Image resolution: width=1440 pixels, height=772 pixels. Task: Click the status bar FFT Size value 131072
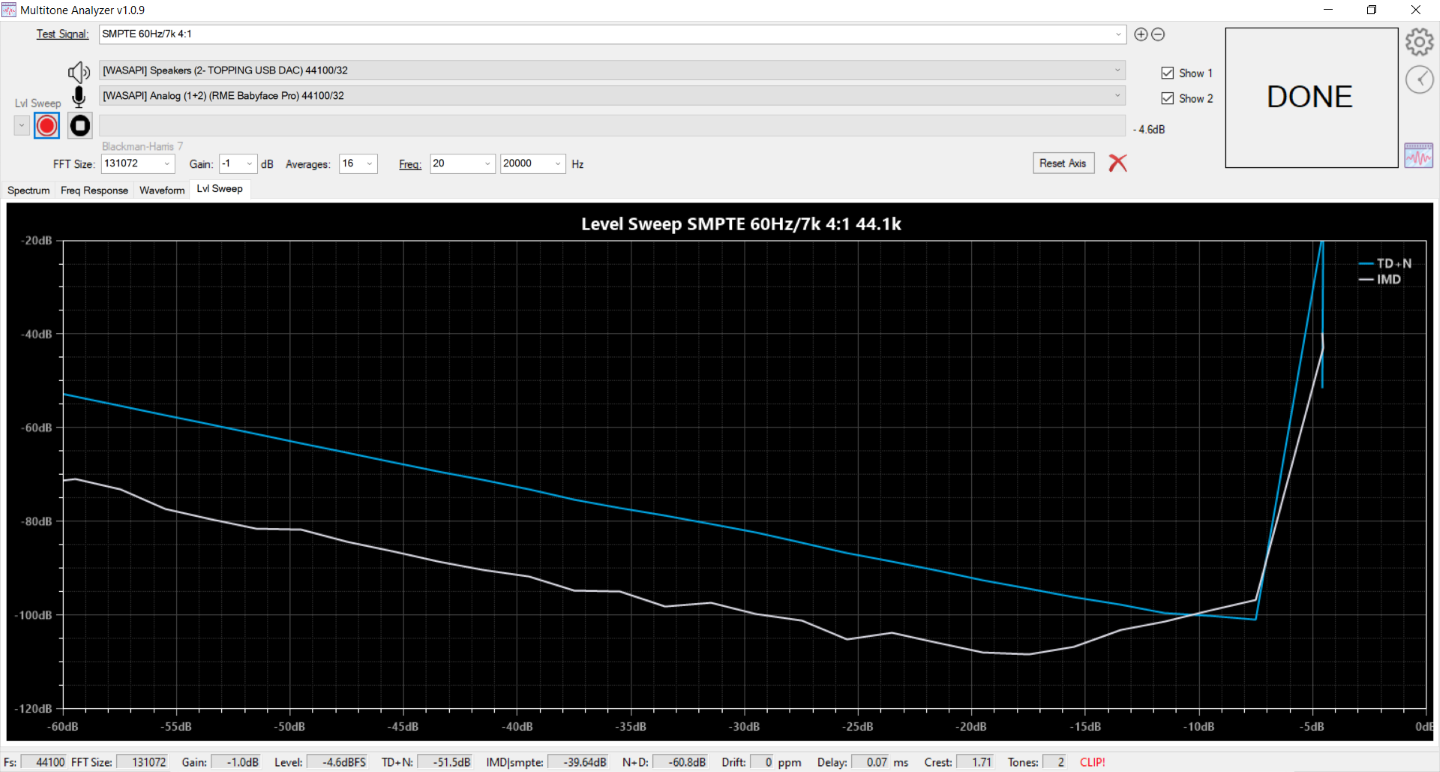[142, 762]
